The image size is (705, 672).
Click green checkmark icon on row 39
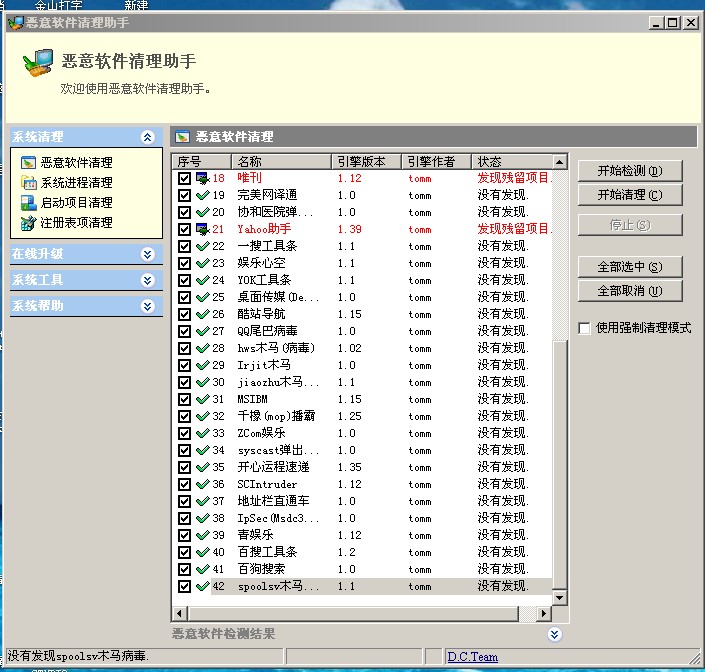coord(203,535)
